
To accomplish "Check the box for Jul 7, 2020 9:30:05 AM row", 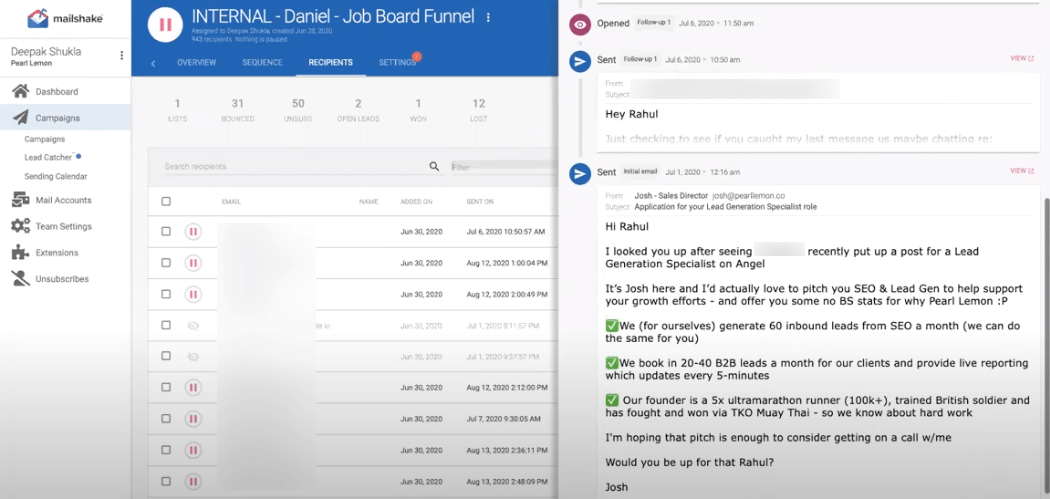I will click(x=166, y=419).
